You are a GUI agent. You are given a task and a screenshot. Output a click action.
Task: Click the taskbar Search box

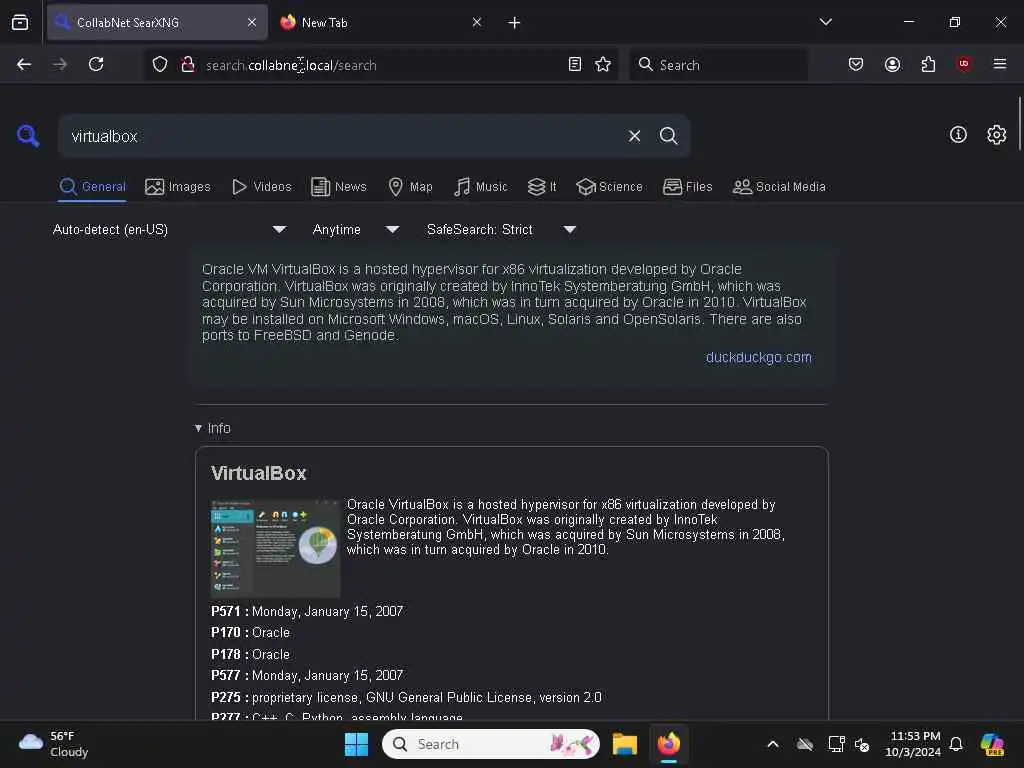pyautogui.click(x=490, y=744)
